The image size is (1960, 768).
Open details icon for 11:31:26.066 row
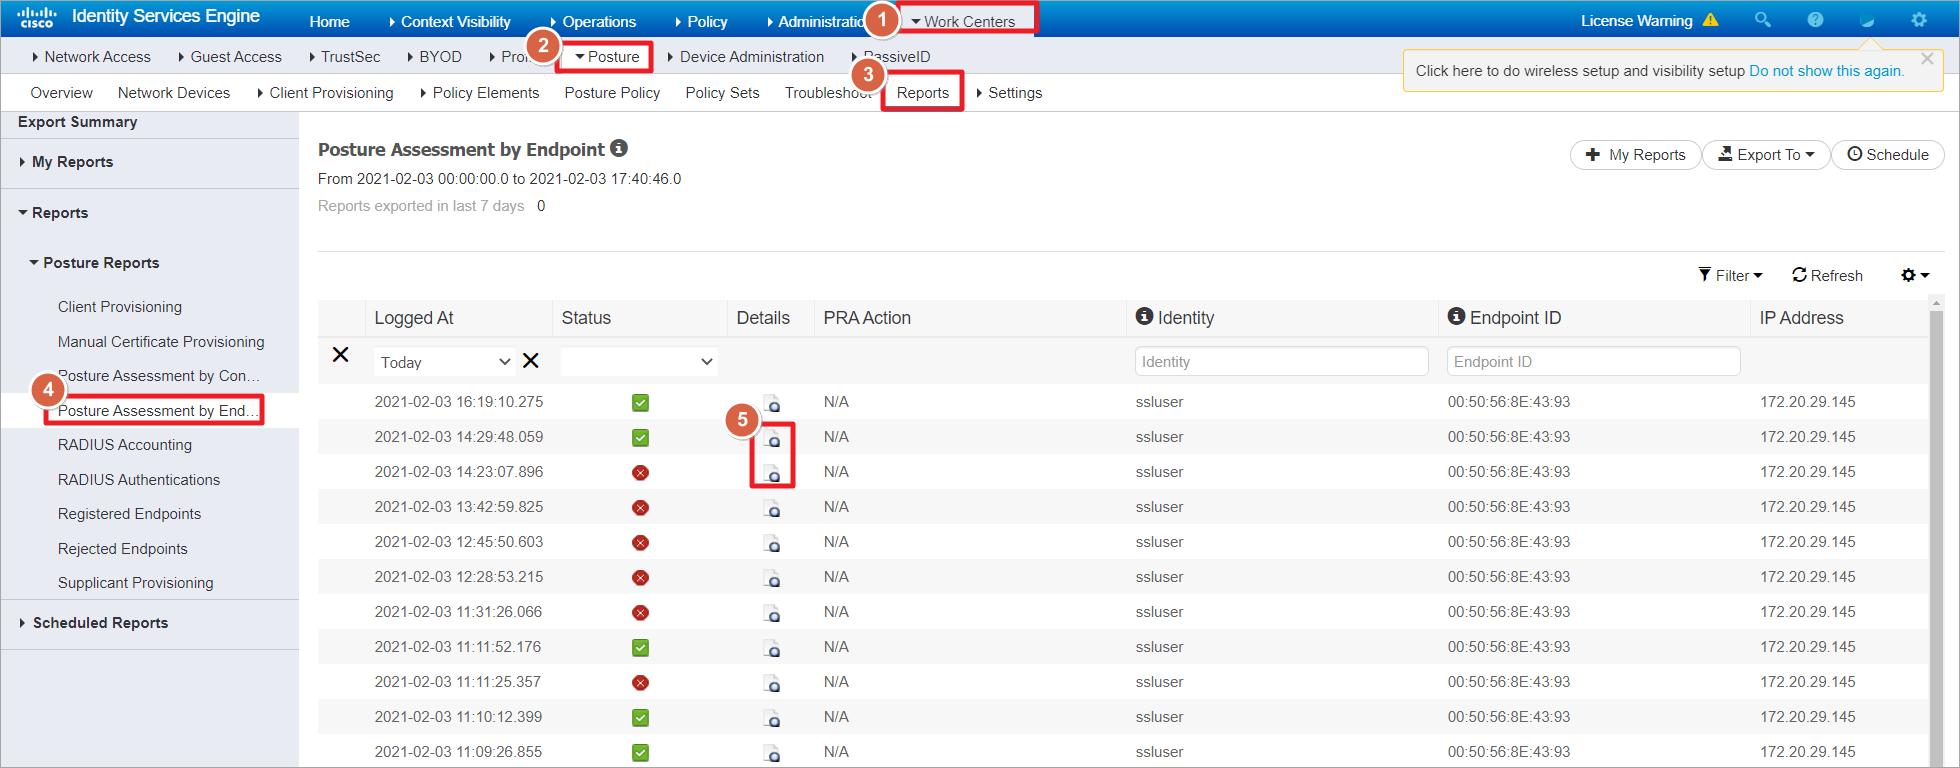coord(772,613)
